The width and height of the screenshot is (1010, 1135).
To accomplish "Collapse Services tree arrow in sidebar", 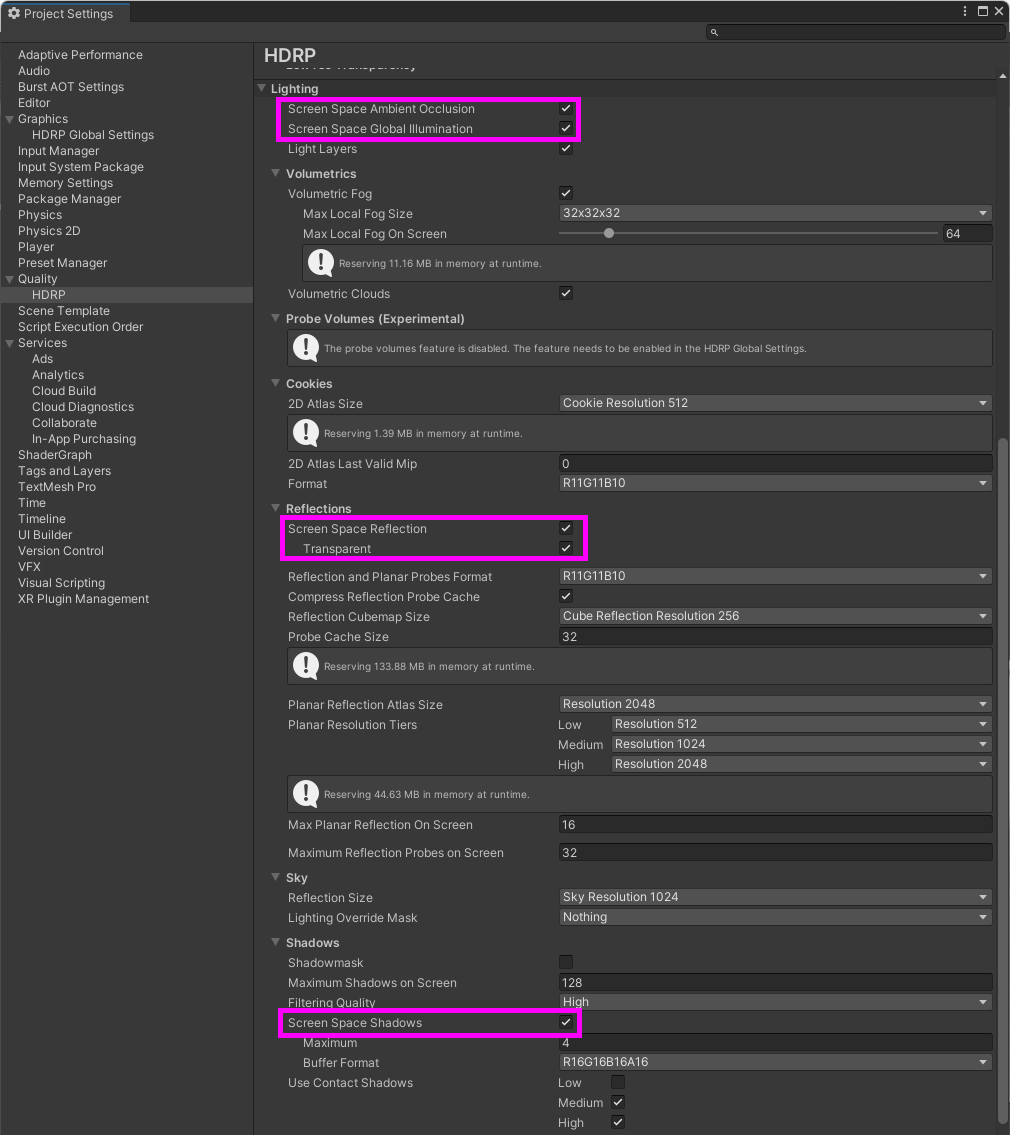I will (x=9, y=343).
